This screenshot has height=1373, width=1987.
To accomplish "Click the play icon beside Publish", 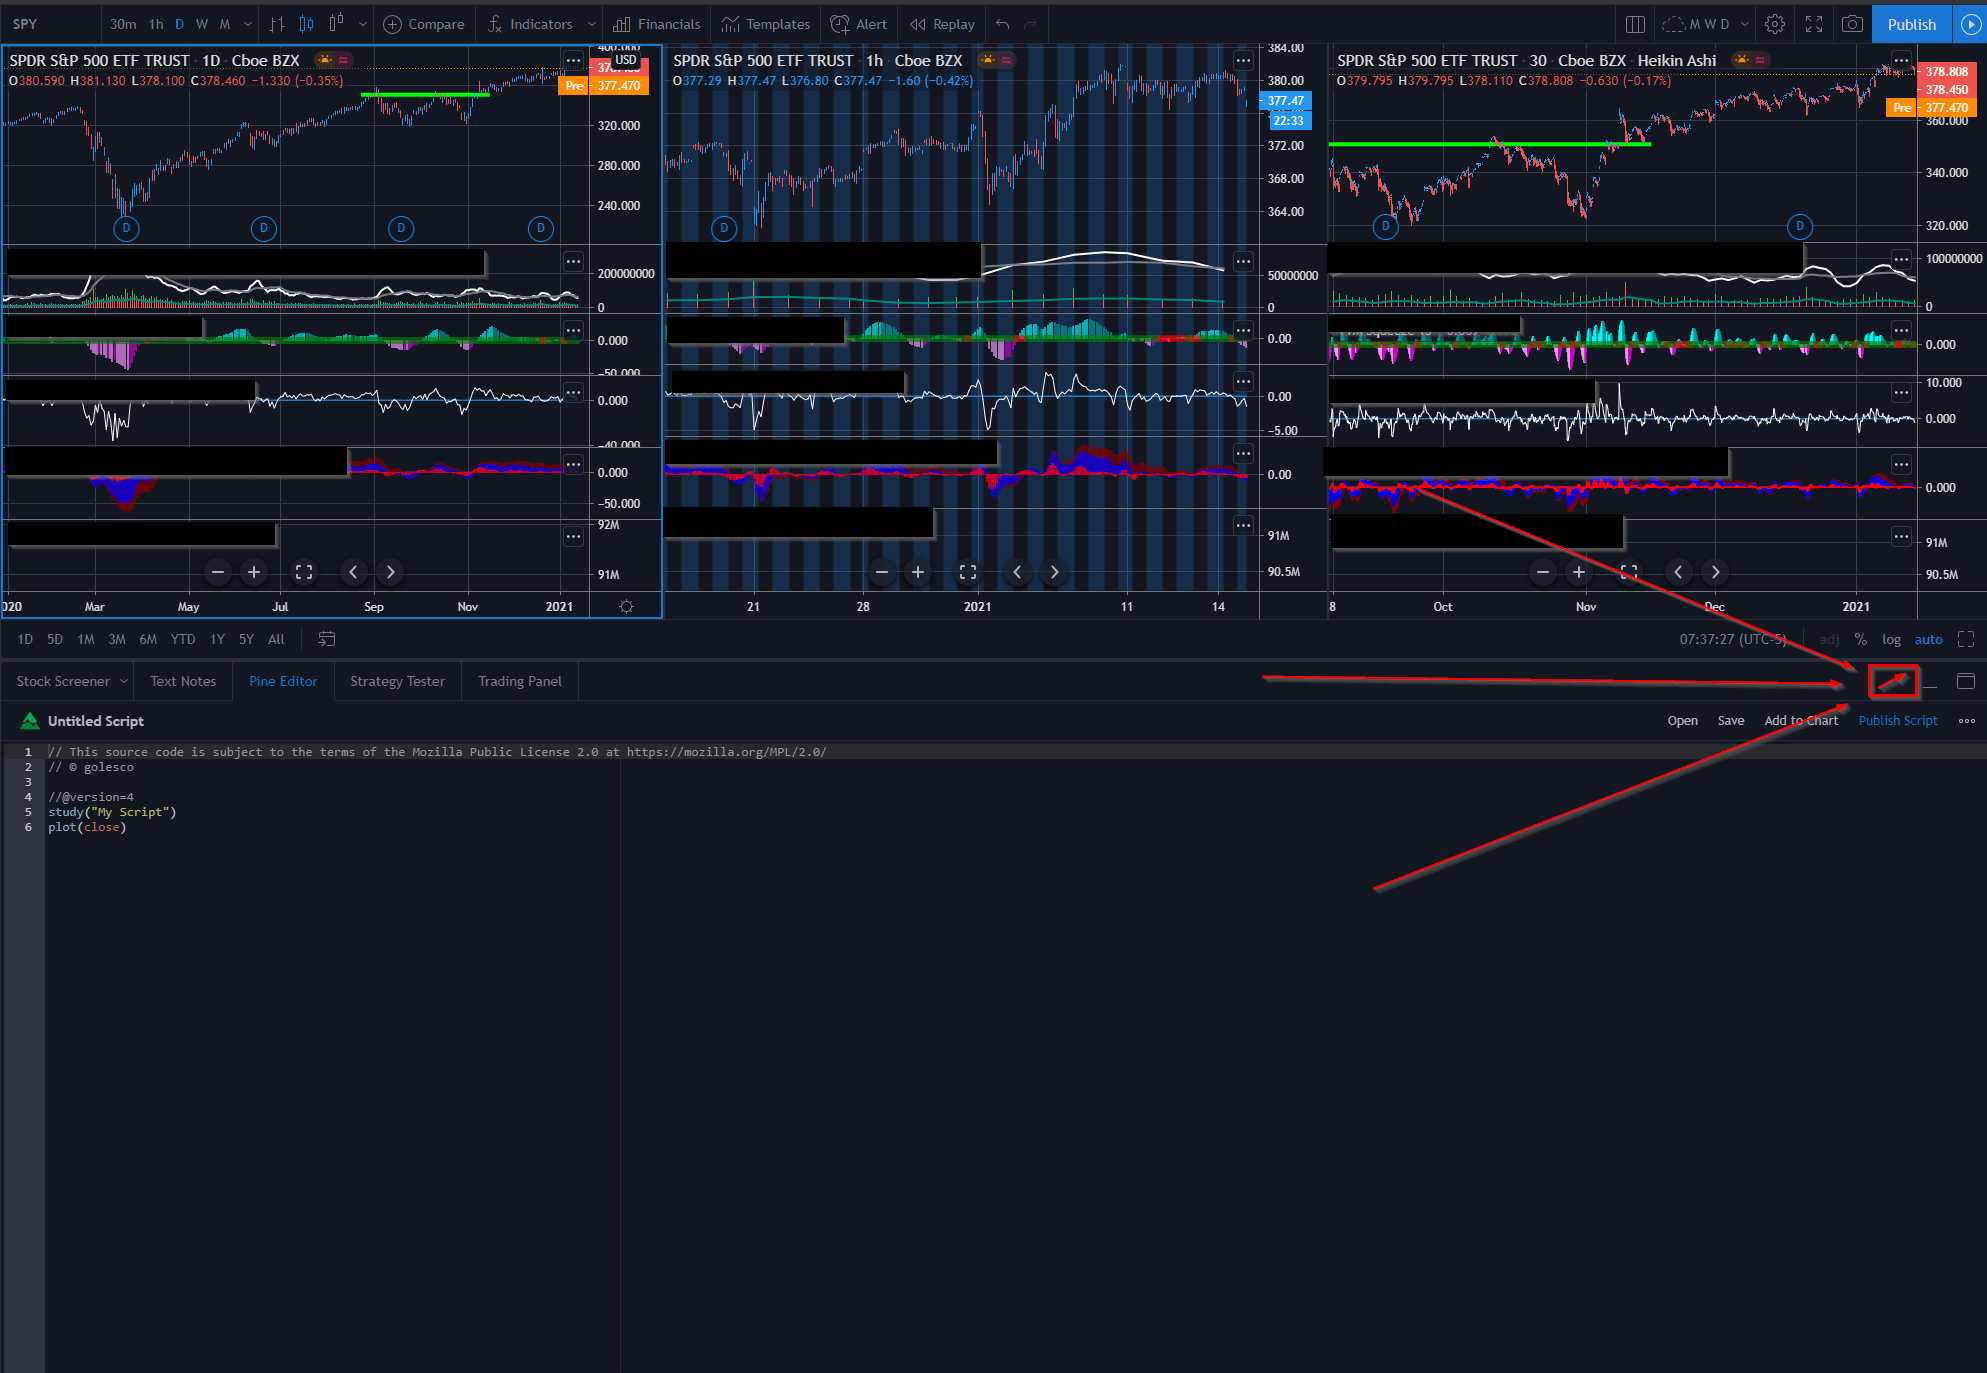I will [1970, 24].
